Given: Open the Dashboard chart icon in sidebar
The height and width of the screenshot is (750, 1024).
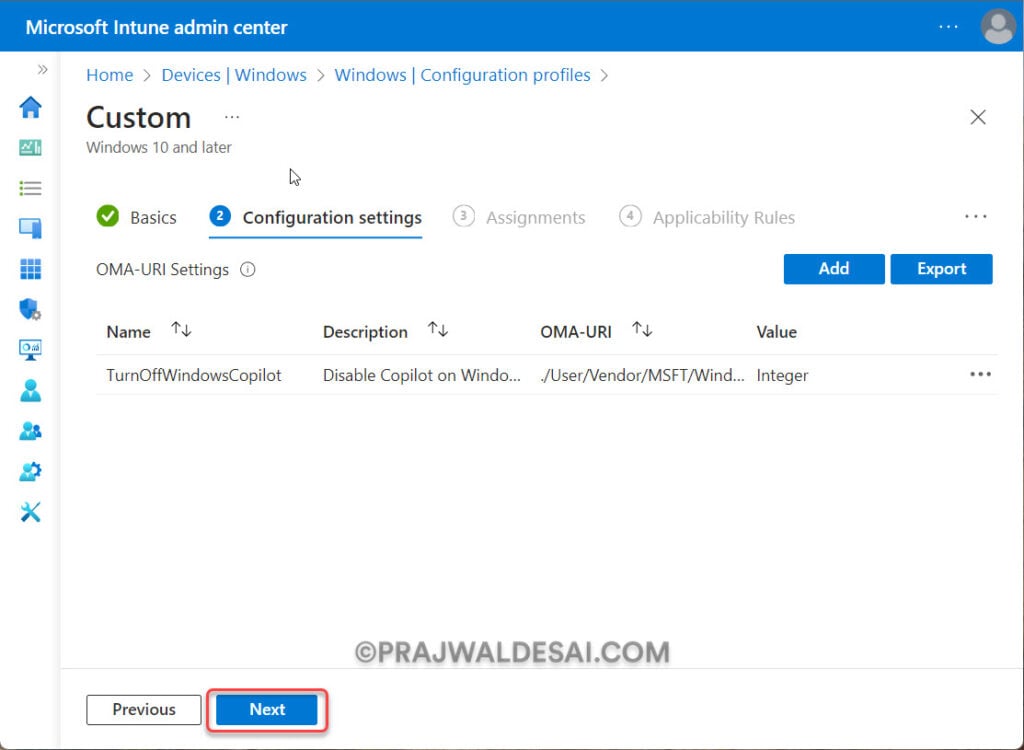Looking at the screenshot, I should click(30, 148).
